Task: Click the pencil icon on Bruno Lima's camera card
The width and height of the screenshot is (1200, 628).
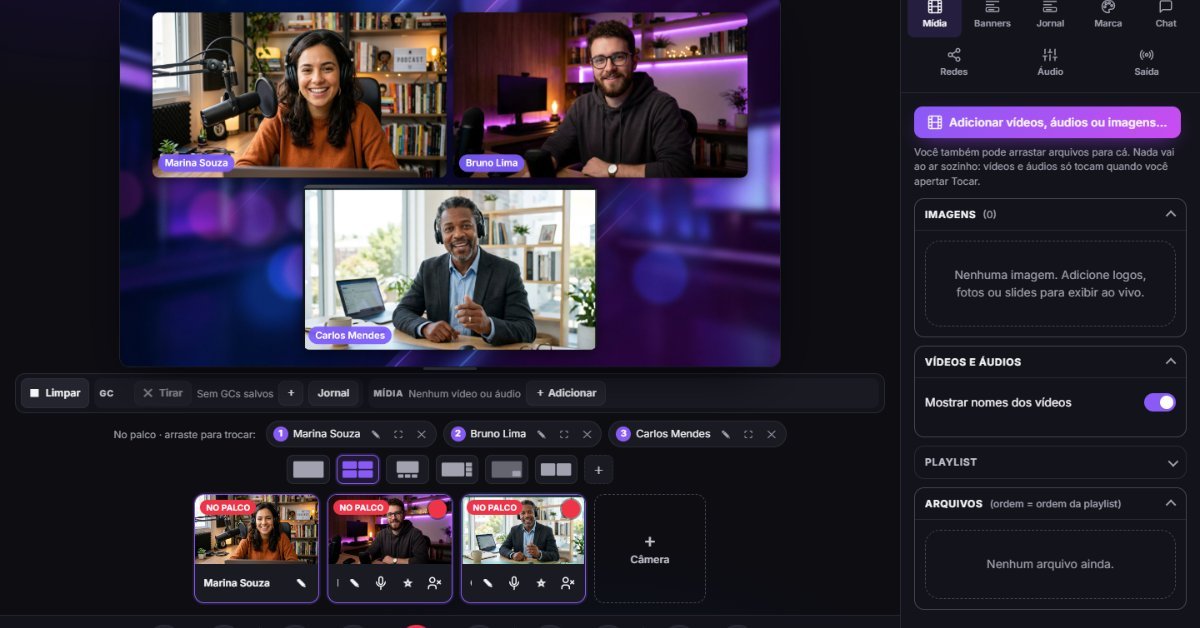Action: pyautogui.click(x=354, y=583)
